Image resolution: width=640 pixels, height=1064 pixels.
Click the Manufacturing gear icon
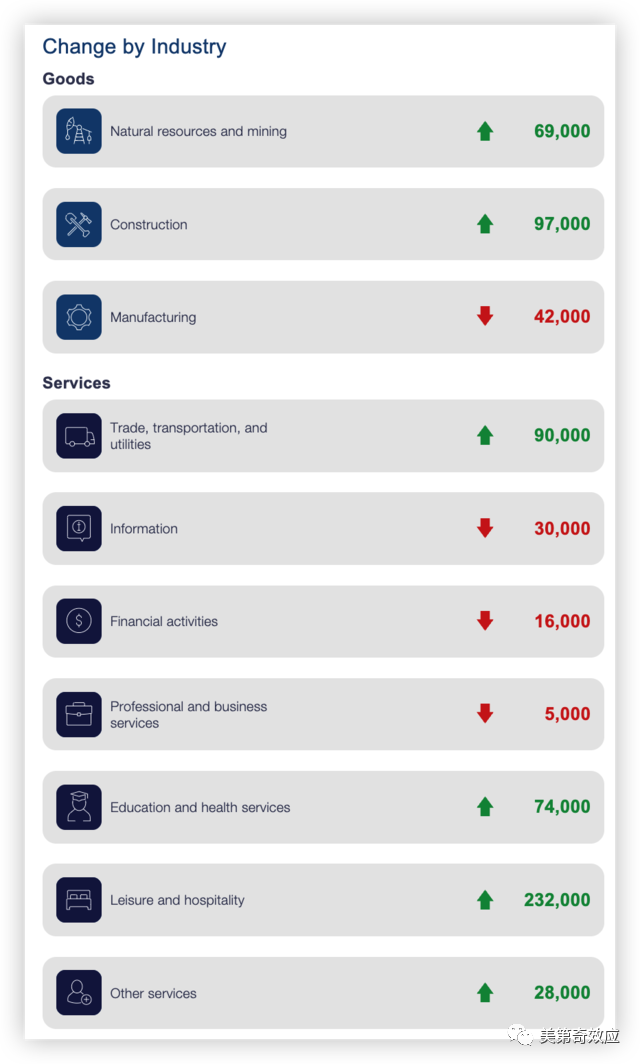pyautogui.click(x=79, y=317)
